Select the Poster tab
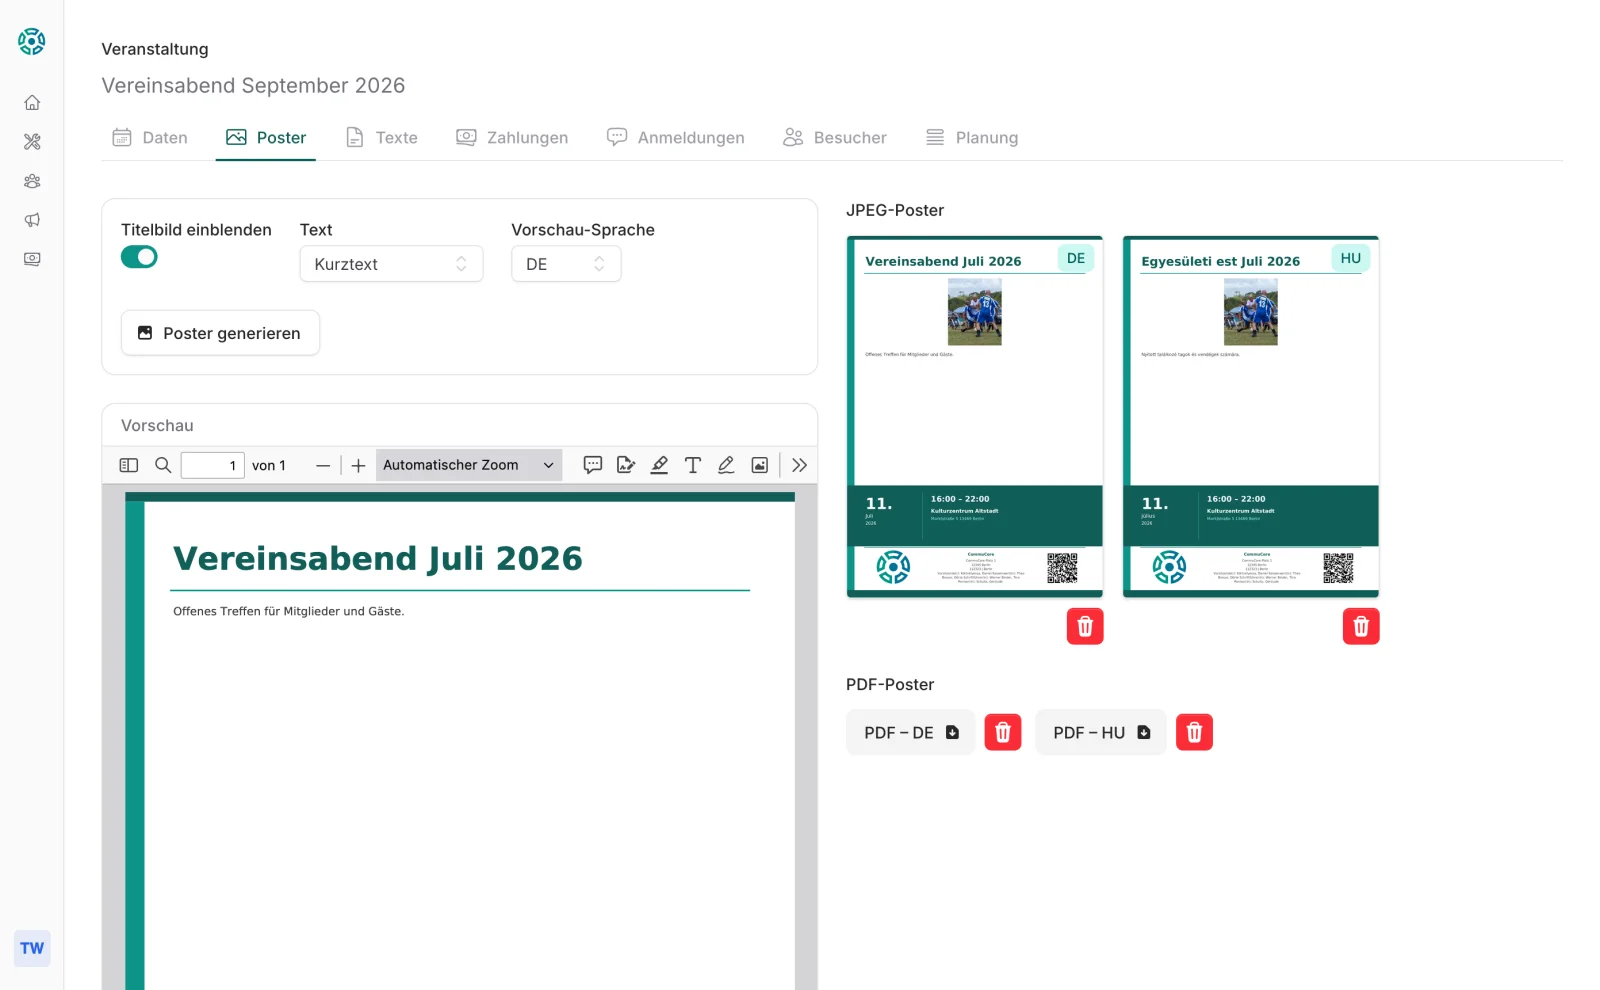The image size is (1600, 990). pyautogui.click(x=266, y=138)
